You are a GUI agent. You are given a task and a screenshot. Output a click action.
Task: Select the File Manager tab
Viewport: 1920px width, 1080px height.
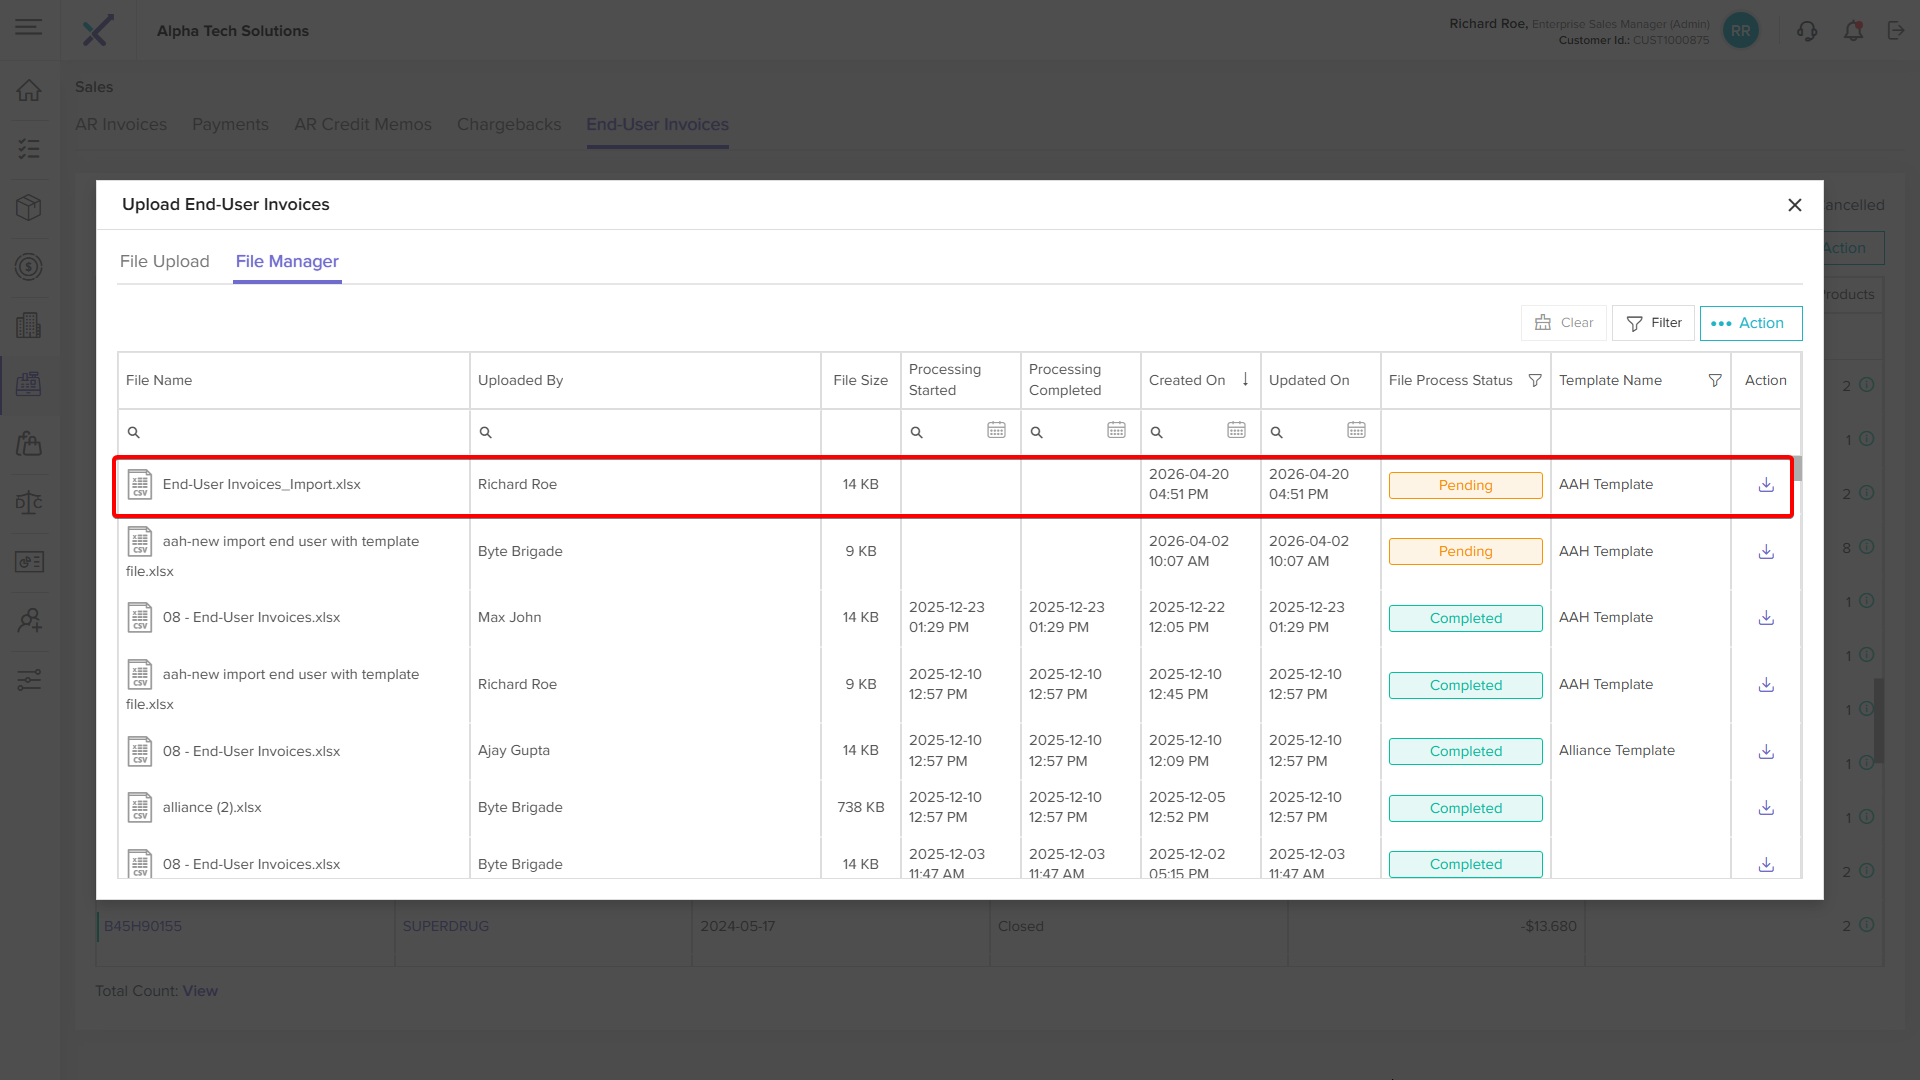pyautogui.click(x=287, y=262)
